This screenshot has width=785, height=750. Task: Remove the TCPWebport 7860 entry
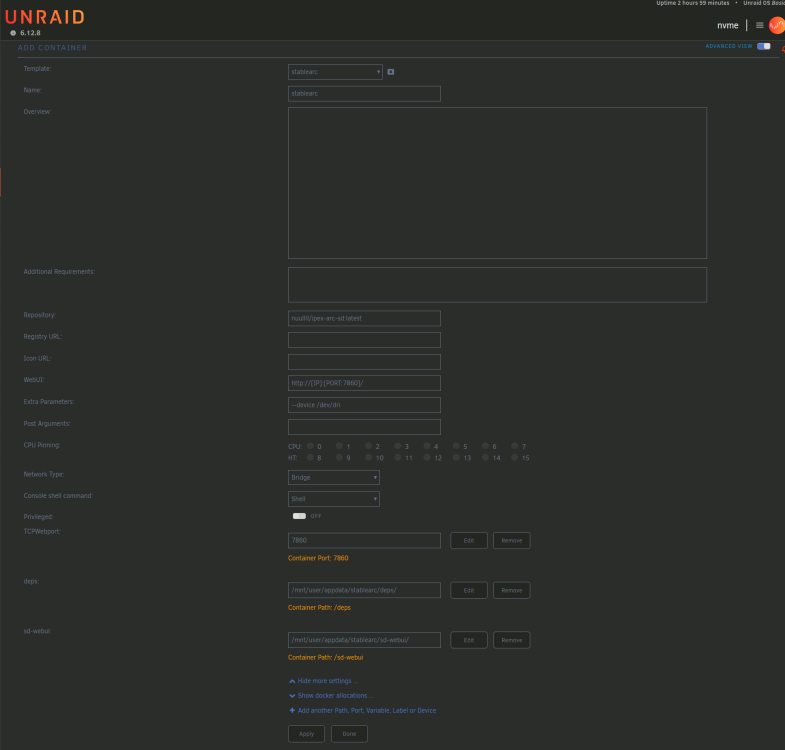tap(512, 540)
